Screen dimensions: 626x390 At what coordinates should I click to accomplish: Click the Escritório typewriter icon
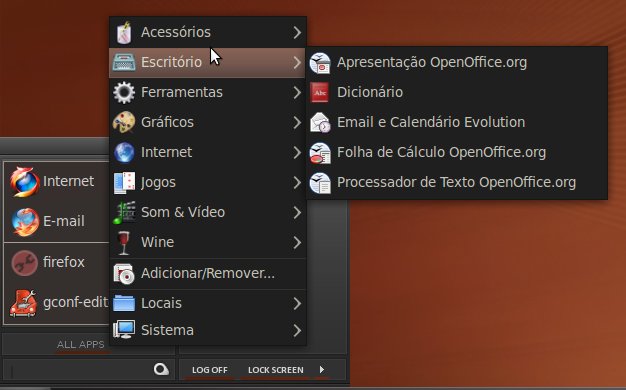click(x=124, y=62)
